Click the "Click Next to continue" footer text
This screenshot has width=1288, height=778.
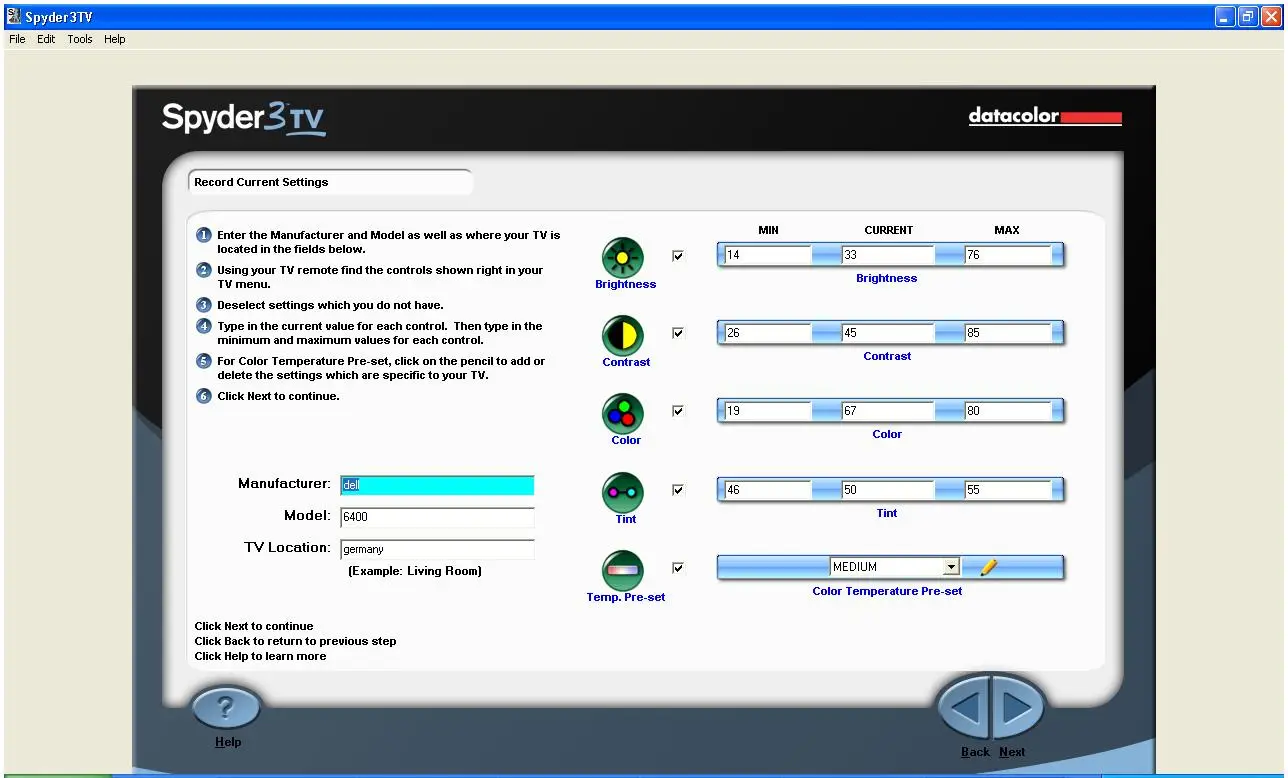pyautogui.click(x=254, y=626)
